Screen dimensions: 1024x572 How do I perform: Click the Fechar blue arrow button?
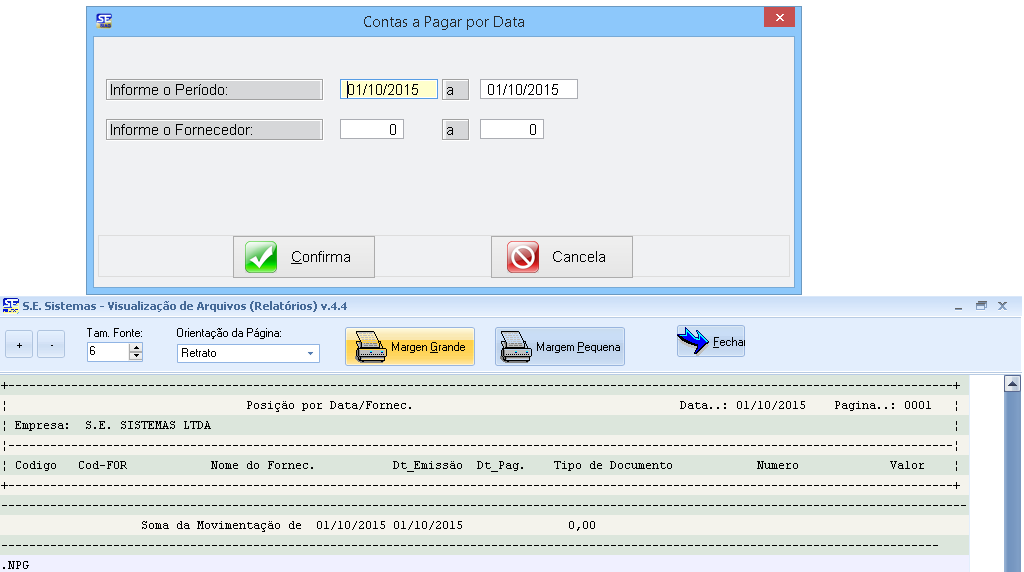(x=710, y=342)
